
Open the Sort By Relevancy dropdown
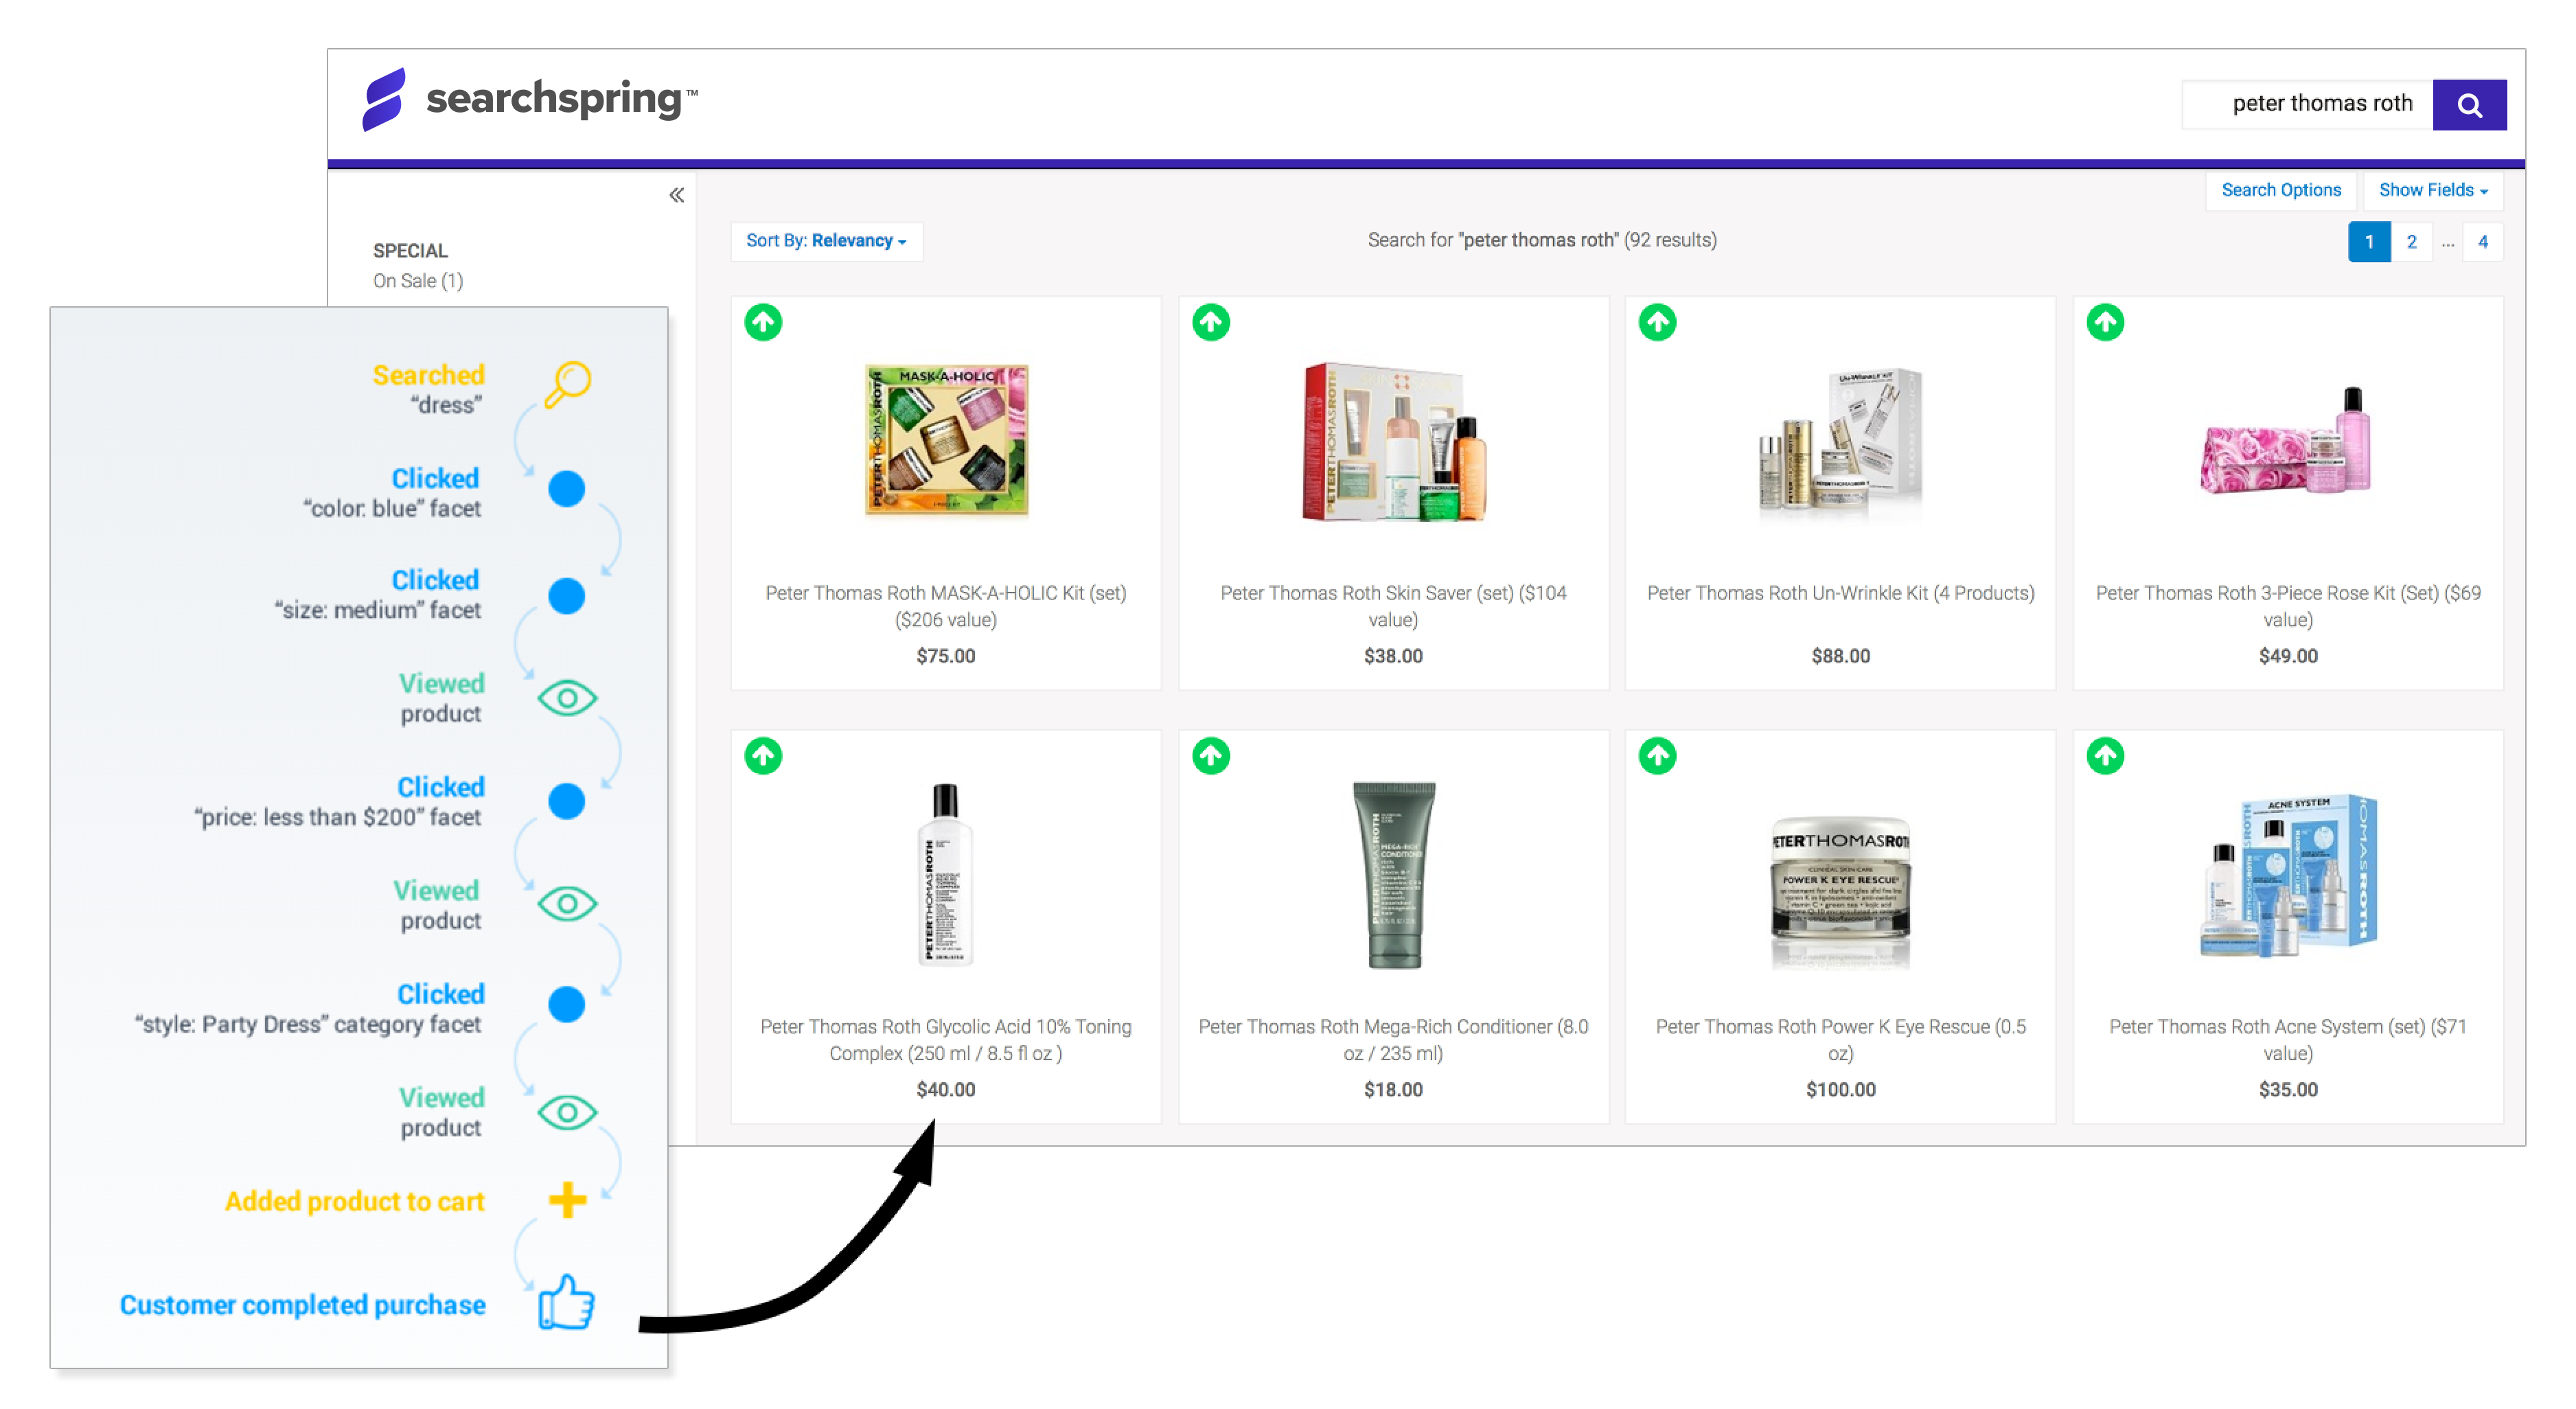826,241
